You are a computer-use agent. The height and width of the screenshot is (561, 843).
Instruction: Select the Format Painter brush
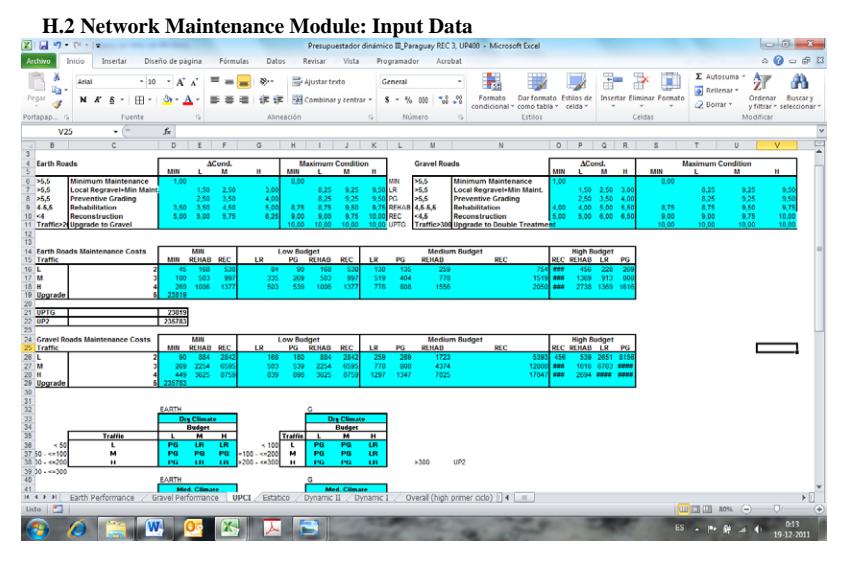tap(56, 104)
